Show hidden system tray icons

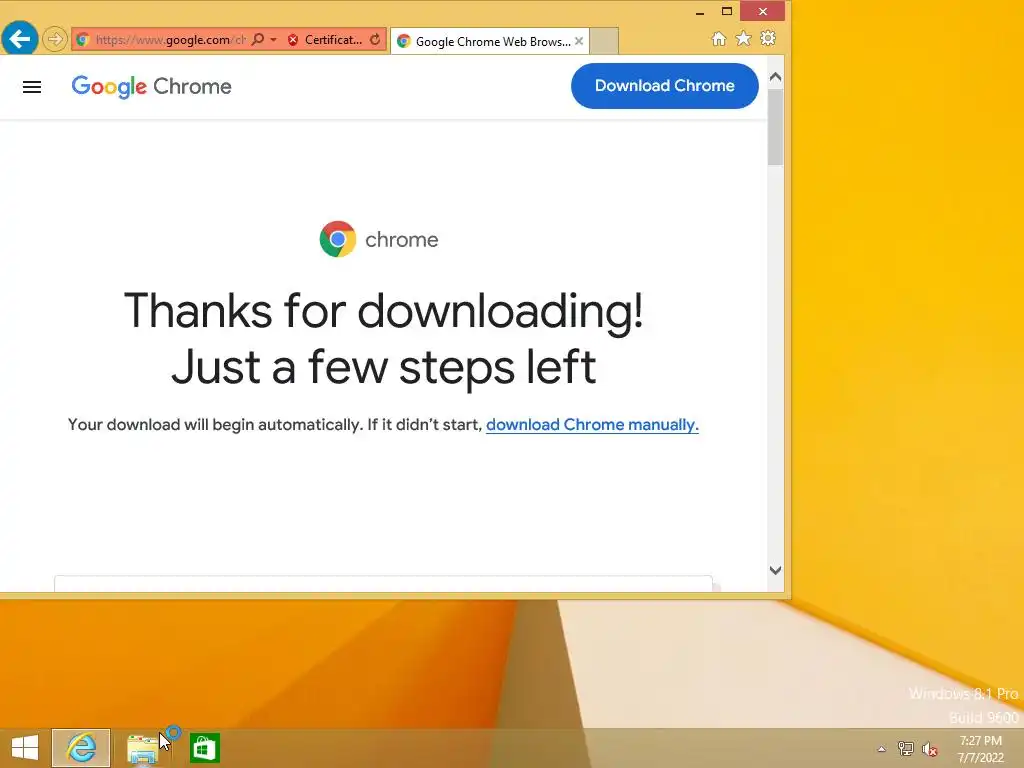[x=882, y=749]
